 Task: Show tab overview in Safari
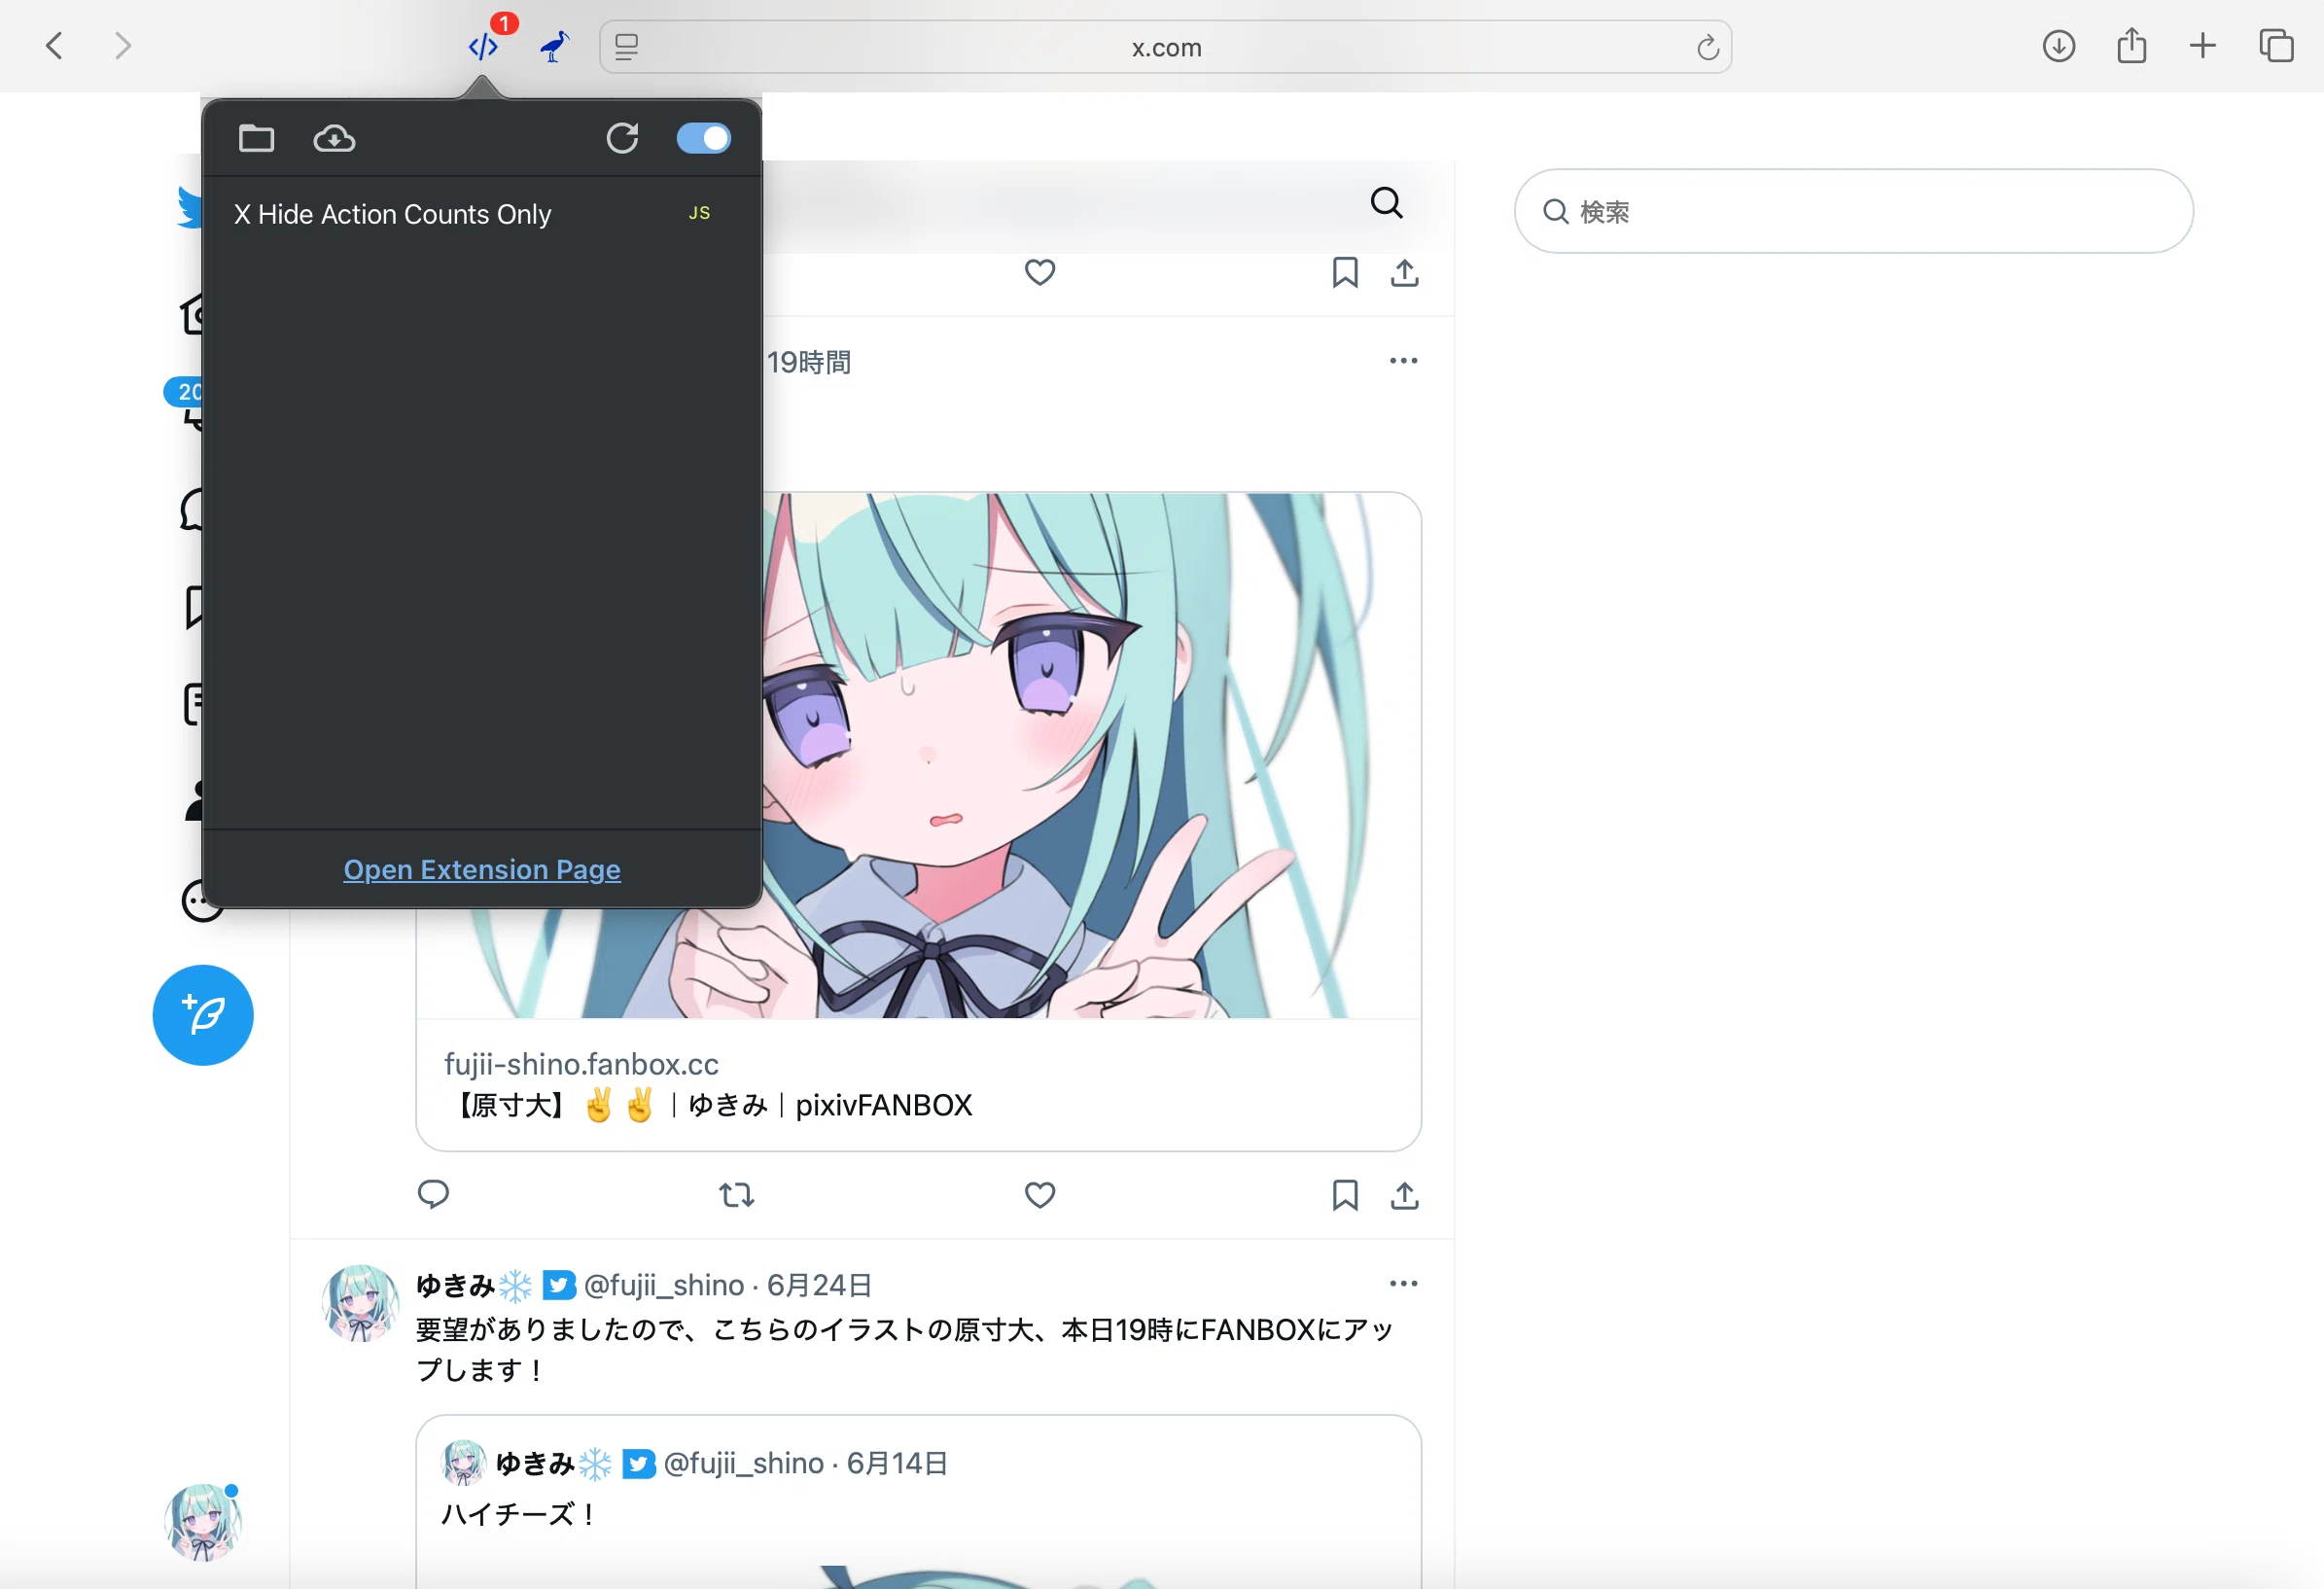point(2277,46)
